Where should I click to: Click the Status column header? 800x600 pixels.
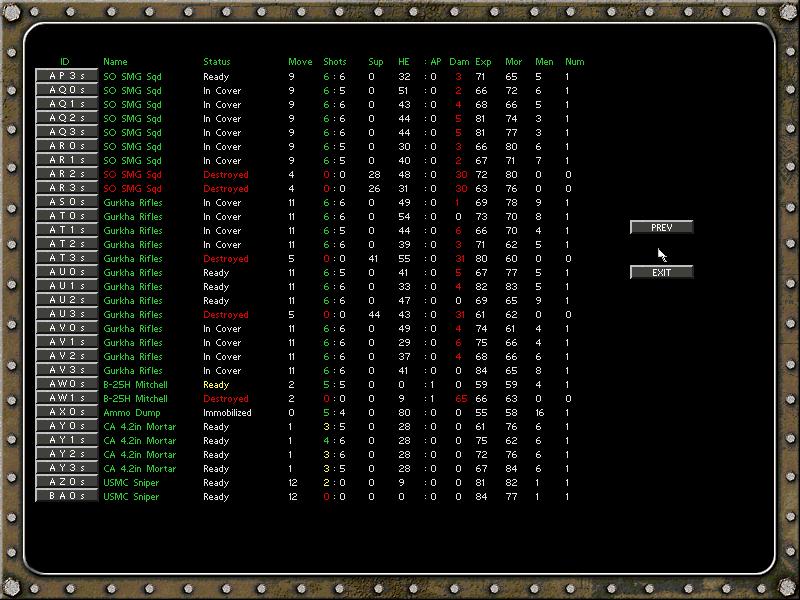[217, 62]
